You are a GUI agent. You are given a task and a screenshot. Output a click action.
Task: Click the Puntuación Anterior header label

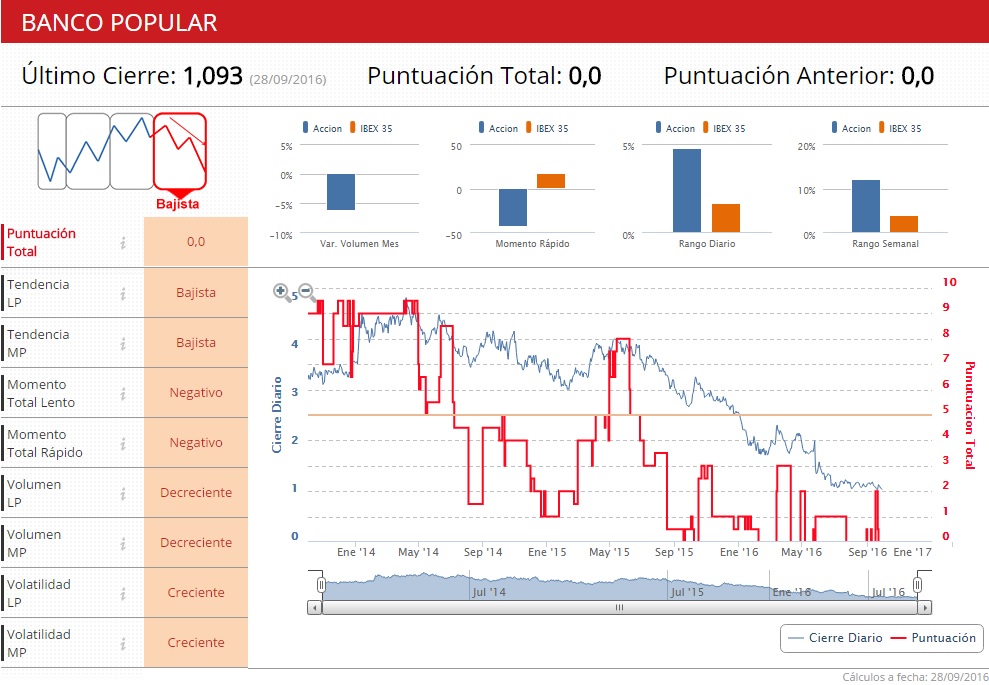coord(779,76)
